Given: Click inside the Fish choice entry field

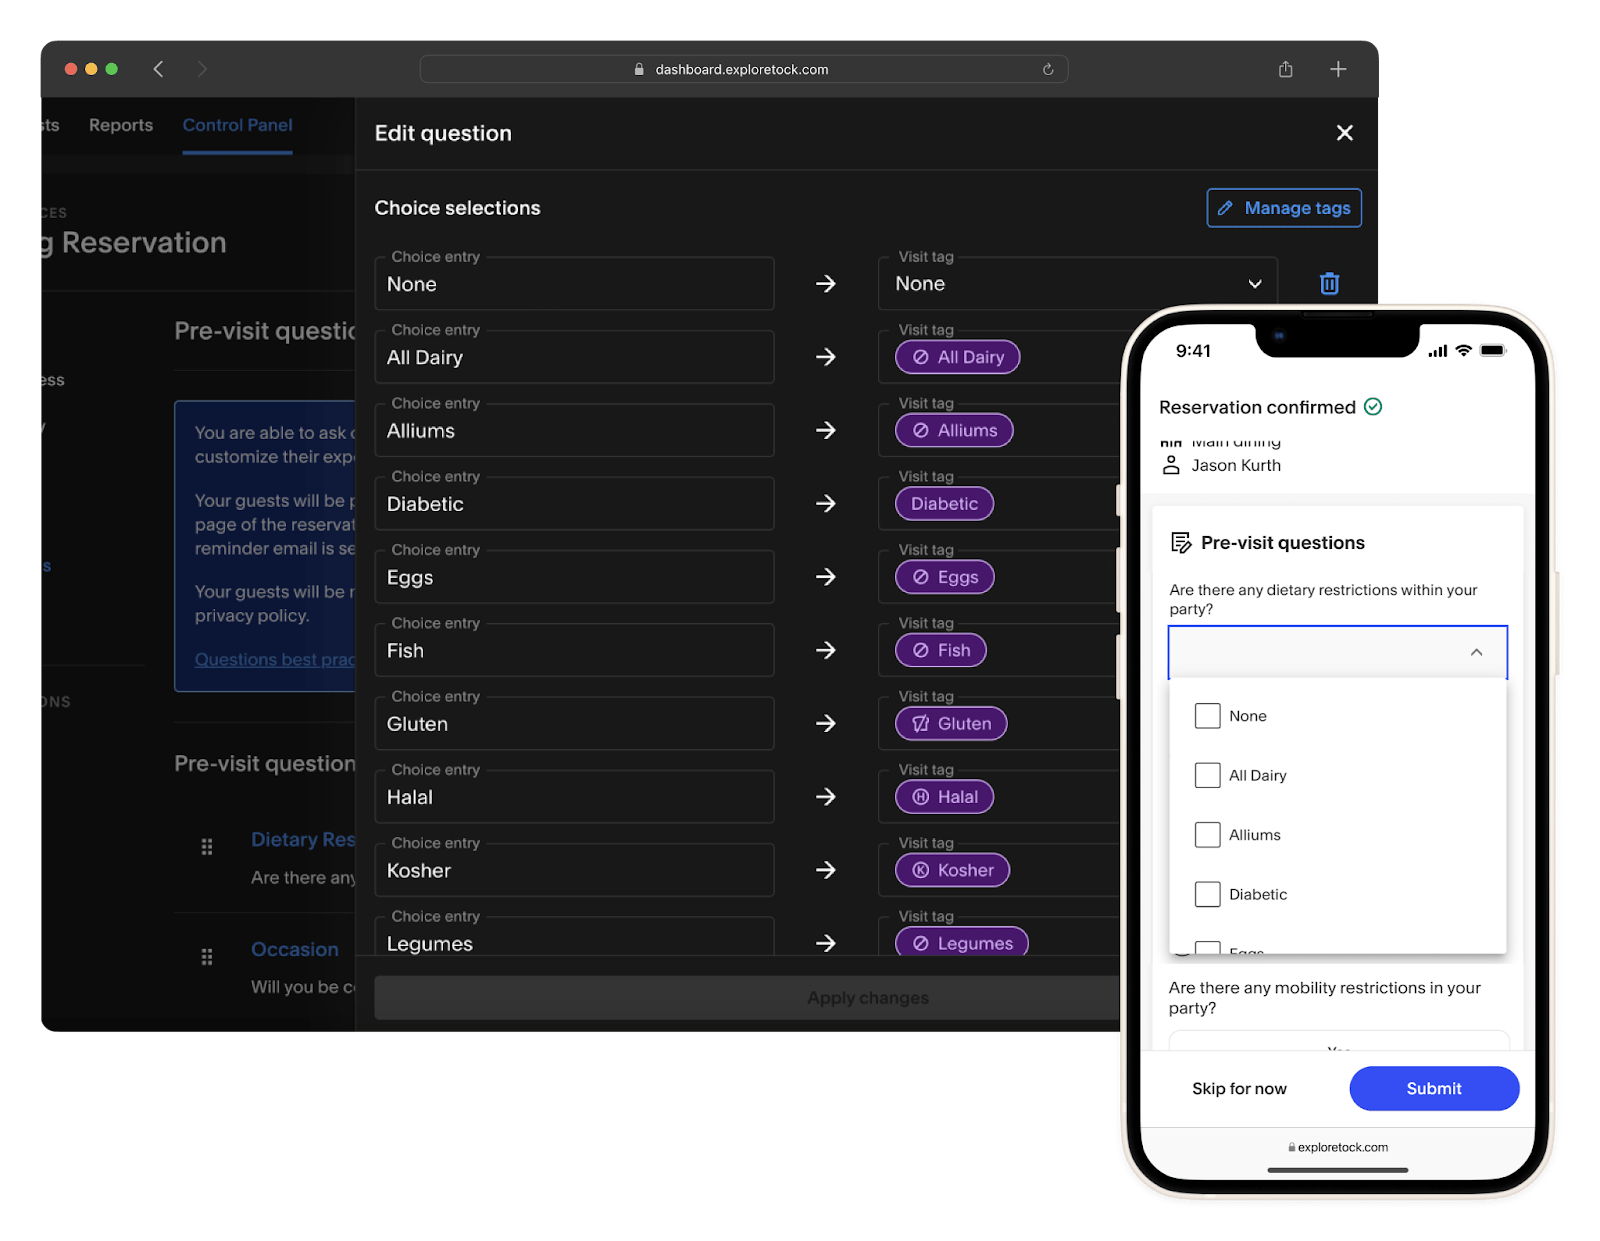Looking at the screenshot, I should tap(574, 650).
